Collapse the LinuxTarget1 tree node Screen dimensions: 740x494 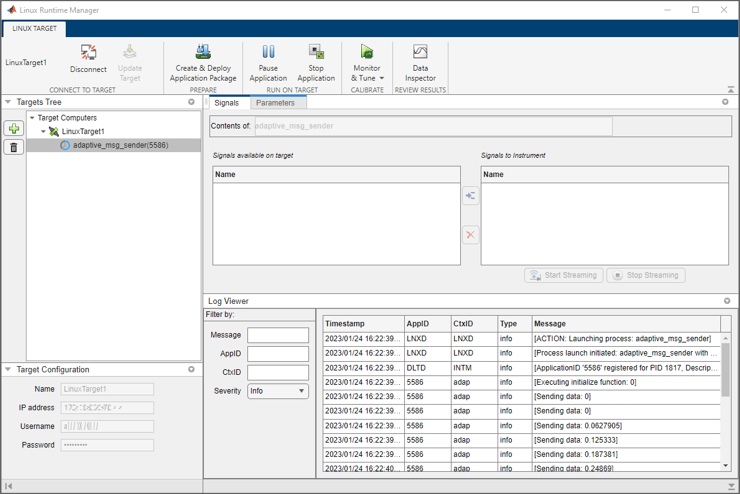[43, 131]
